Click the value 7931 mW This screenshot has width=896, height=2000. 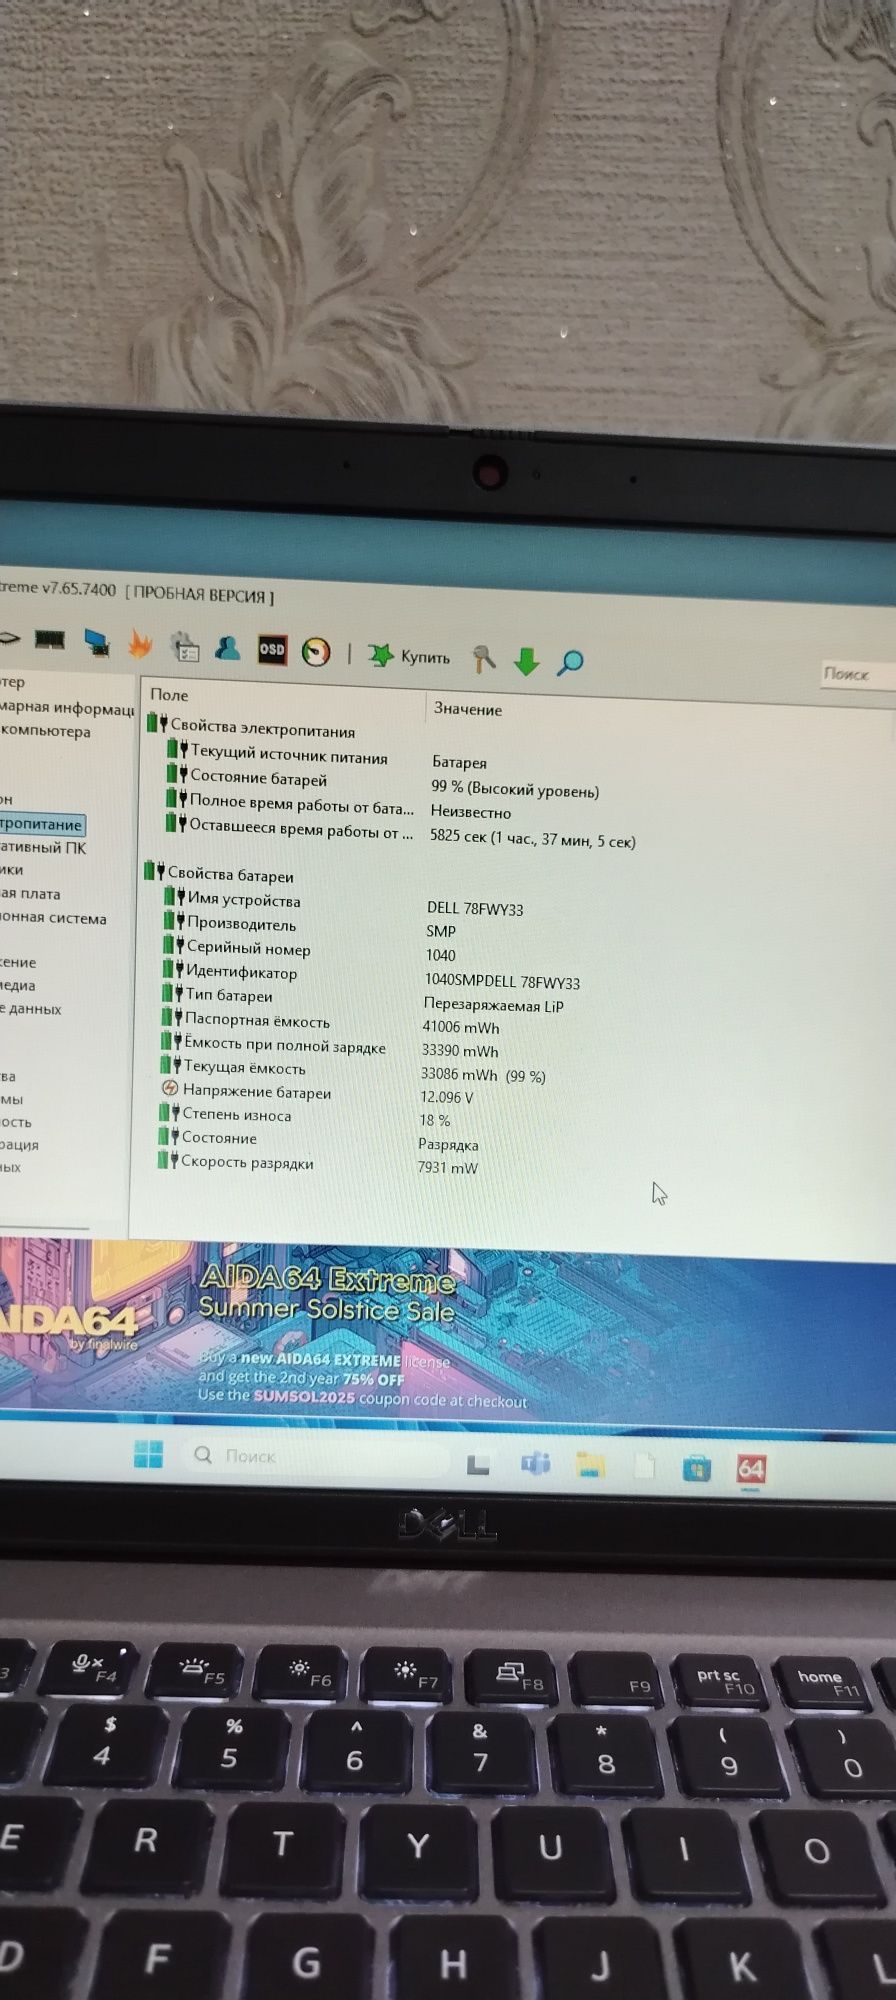pos(448,1168)
